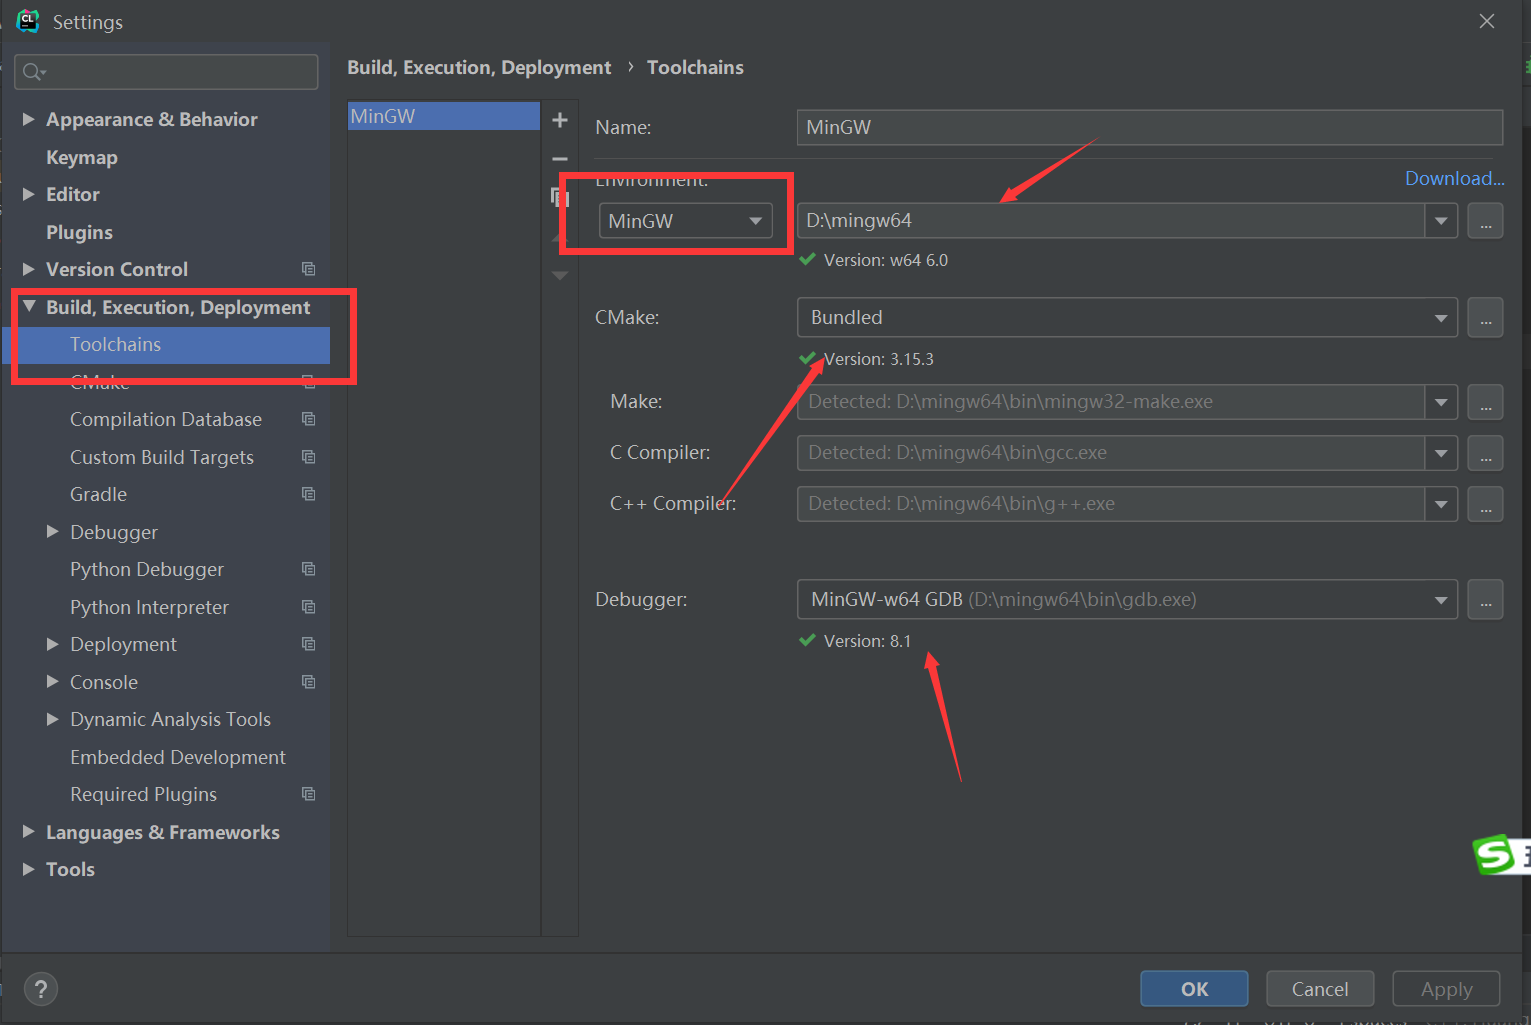Expand Appearance & Behavior section

[x=29, y=119]
